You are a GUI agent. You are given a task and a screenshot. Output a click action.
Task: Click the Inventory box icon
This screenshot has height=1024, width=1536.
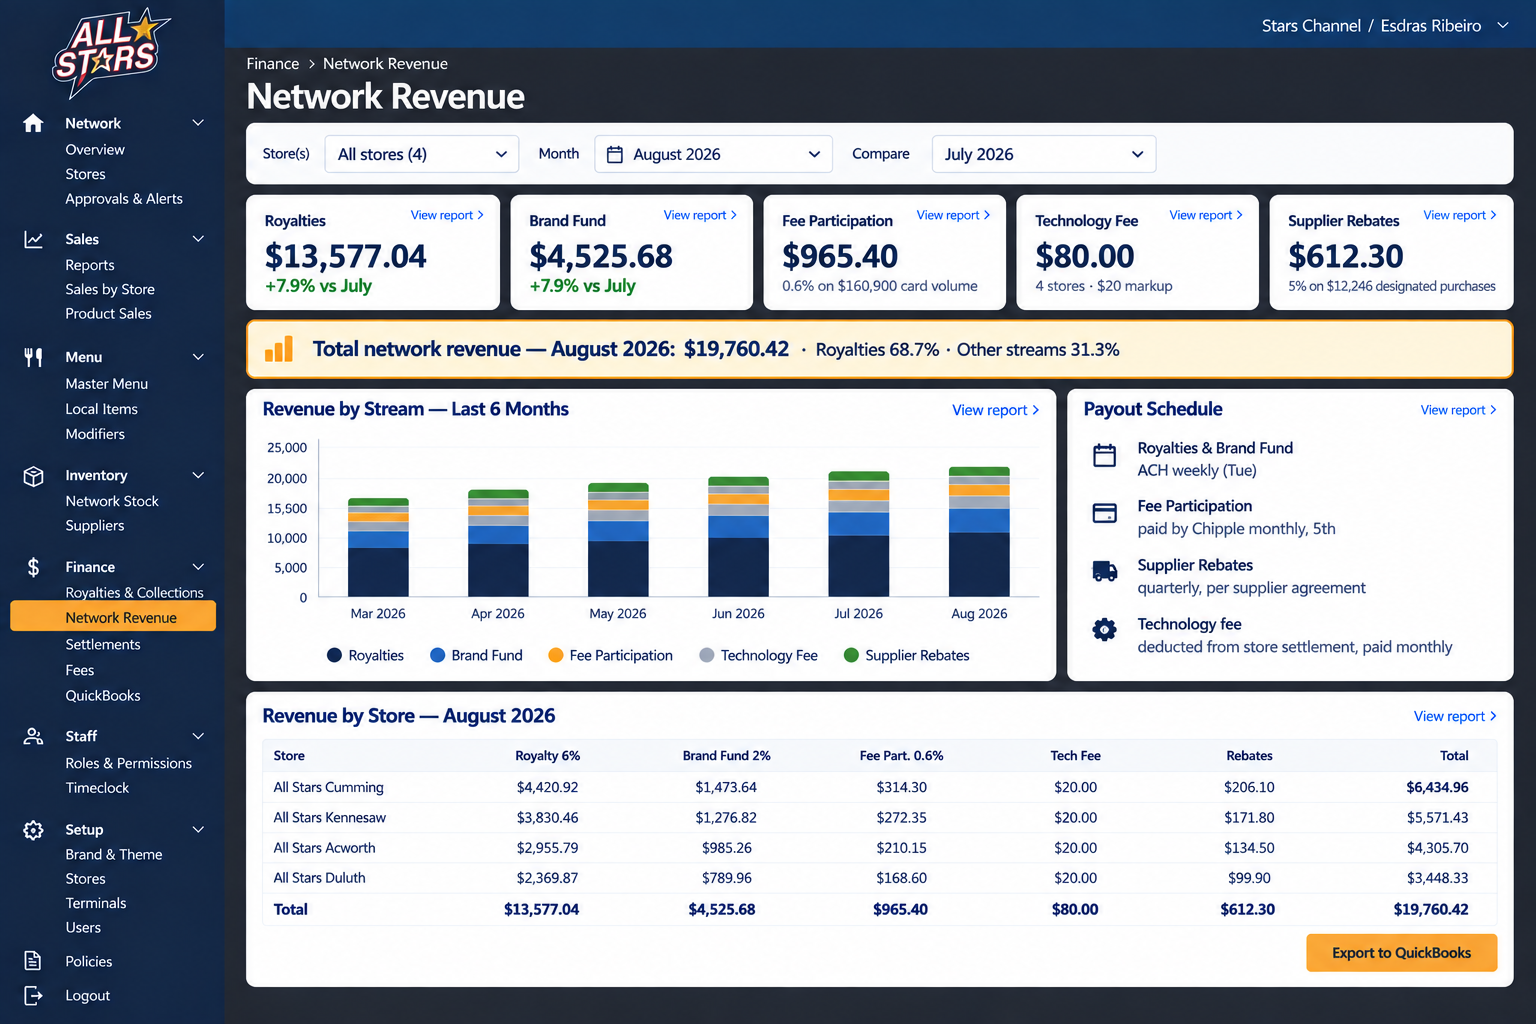pos(33,476)
